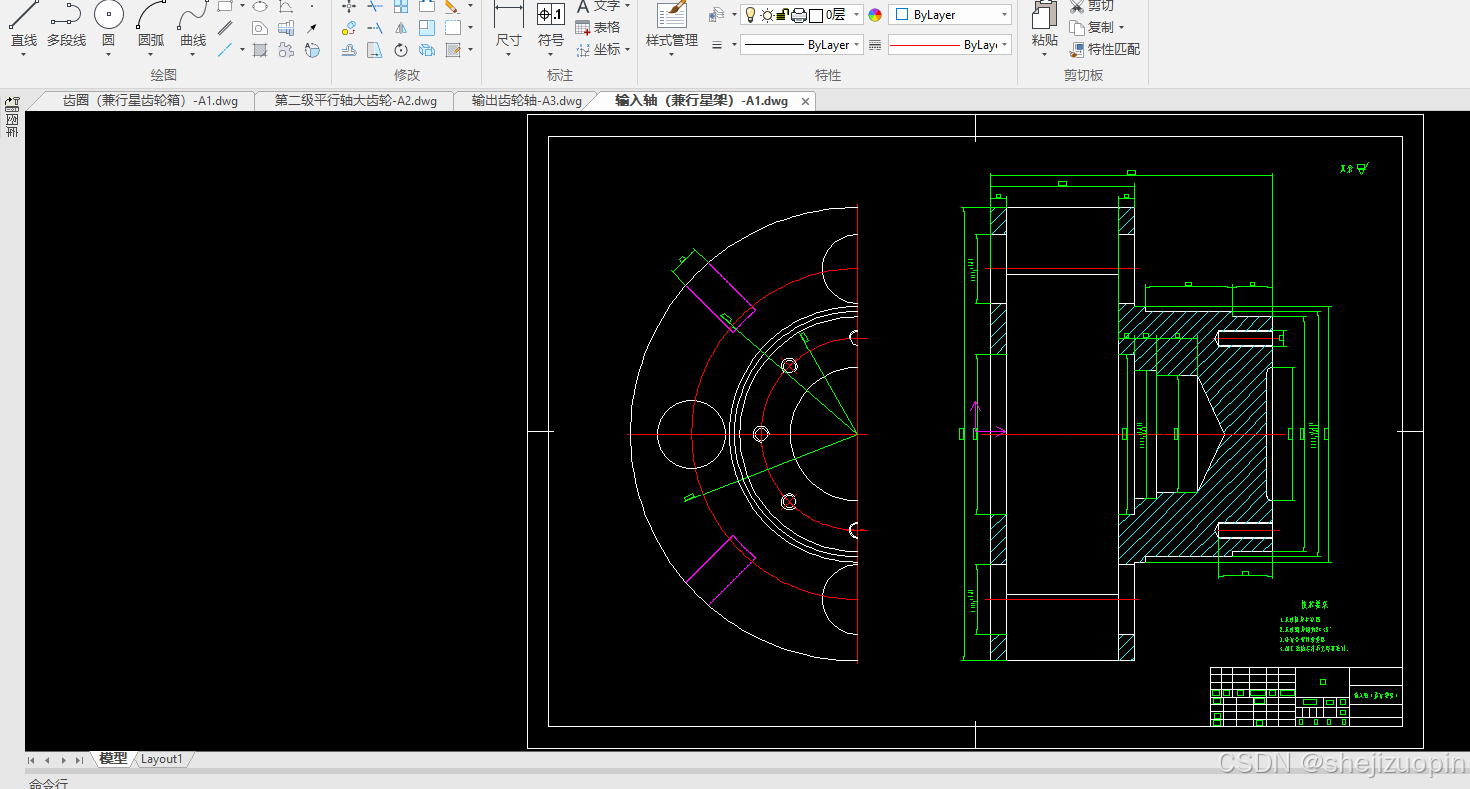Insert a 表格 table

(597, 28)
